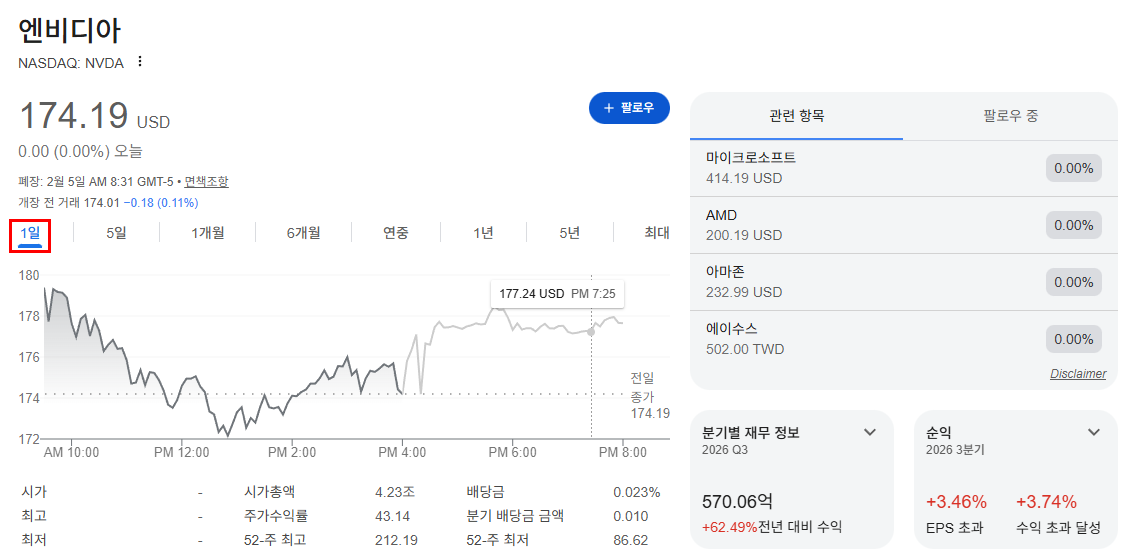Open the three-dot menu beside NASDAQ: NVDA
This screenshot has height=557, width=1130.
pos(140,62)
